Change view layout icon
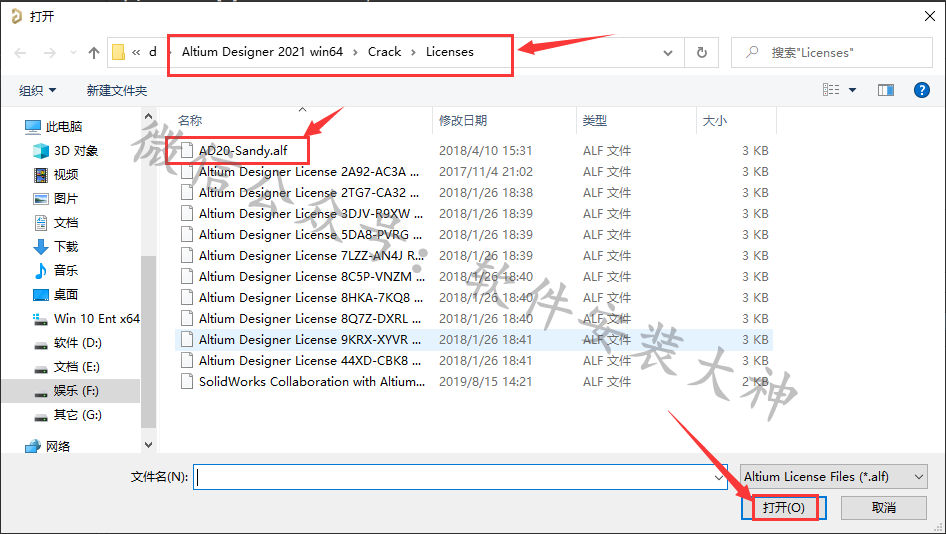 [x=831, y=90]
